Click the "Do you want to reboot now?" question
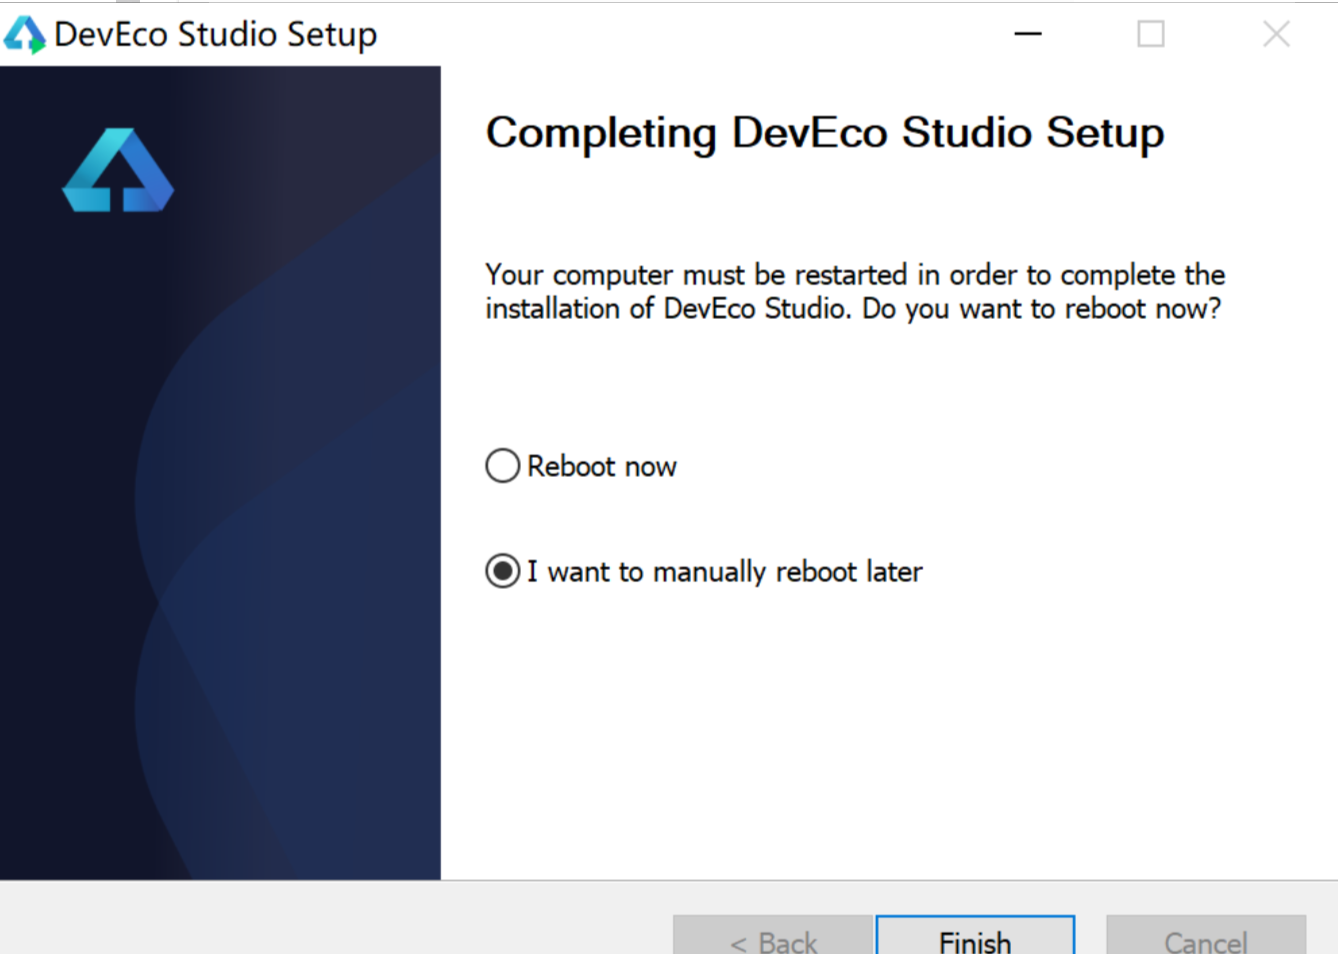The width and height of the screenshot is (1338, 954). pos(1041,309)
